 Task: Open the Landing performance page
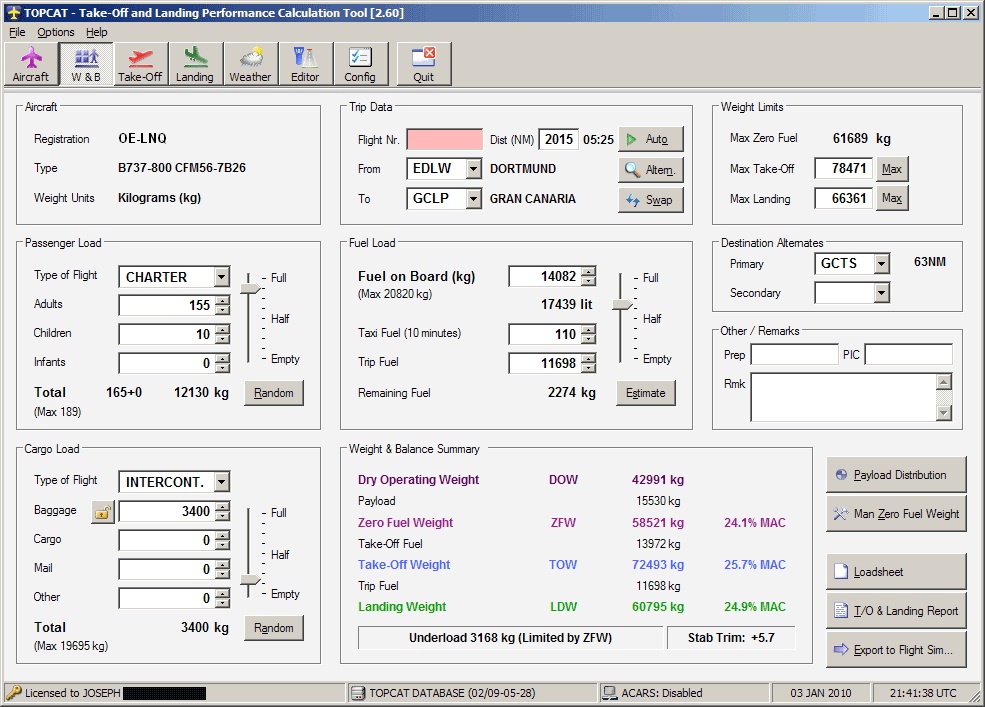(194, 65)
